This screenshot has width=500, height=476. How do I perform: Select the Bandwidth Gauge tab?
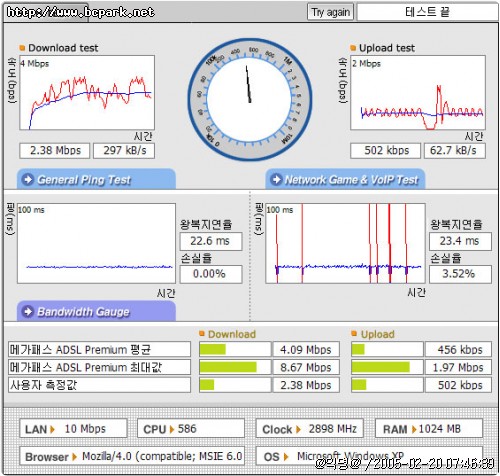96,311
